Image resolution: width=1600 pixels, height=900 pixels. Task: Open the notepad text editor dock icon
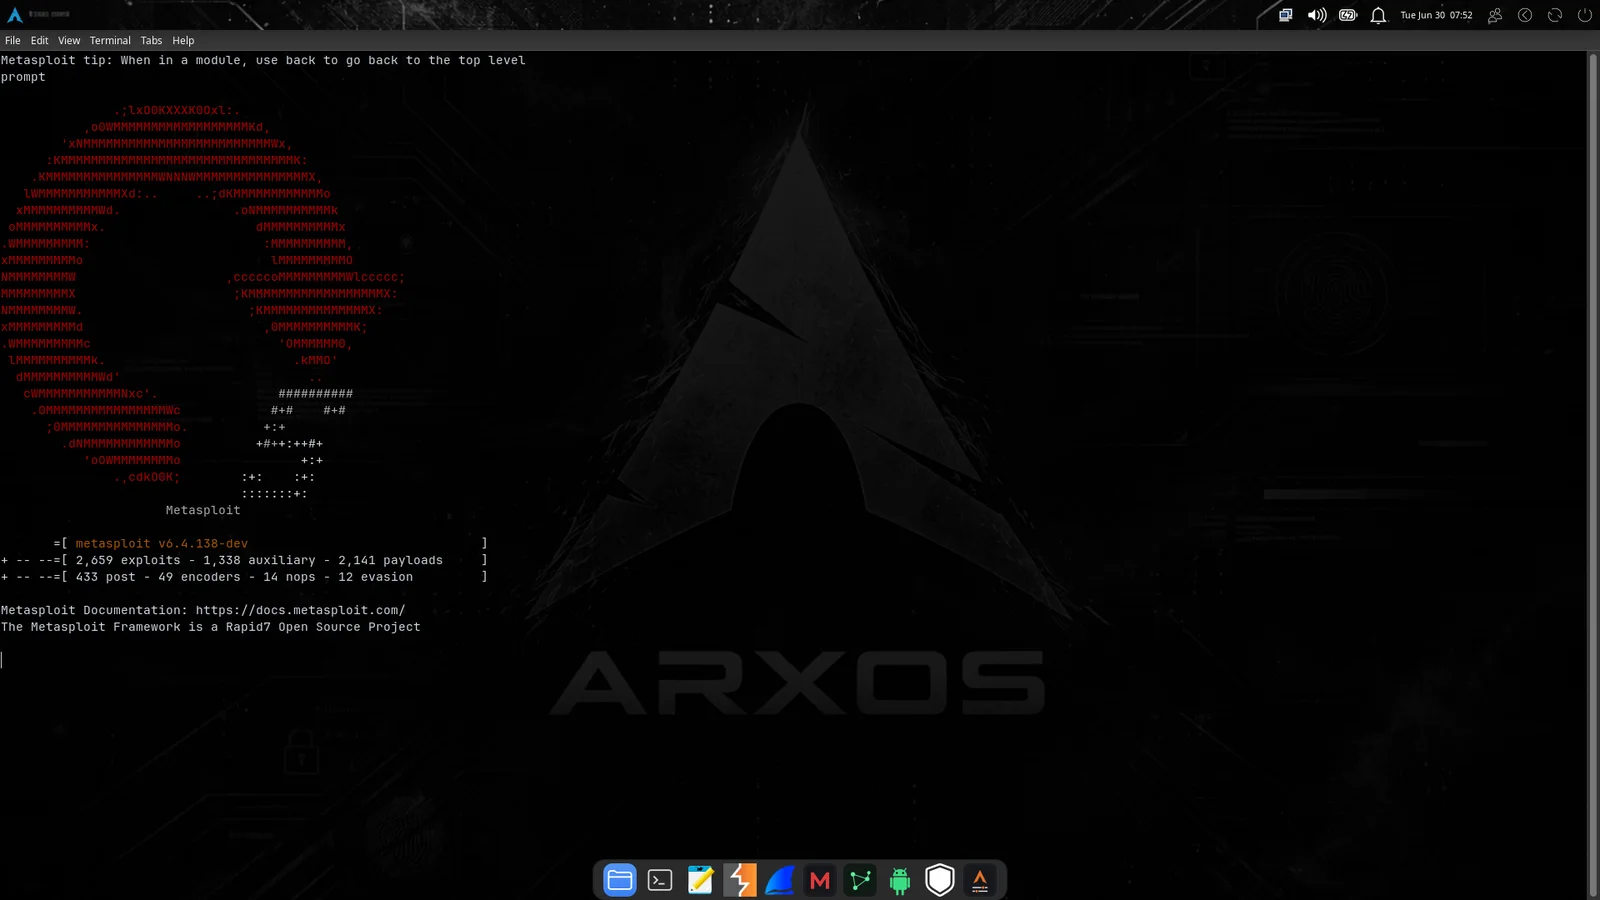[700, 880]
